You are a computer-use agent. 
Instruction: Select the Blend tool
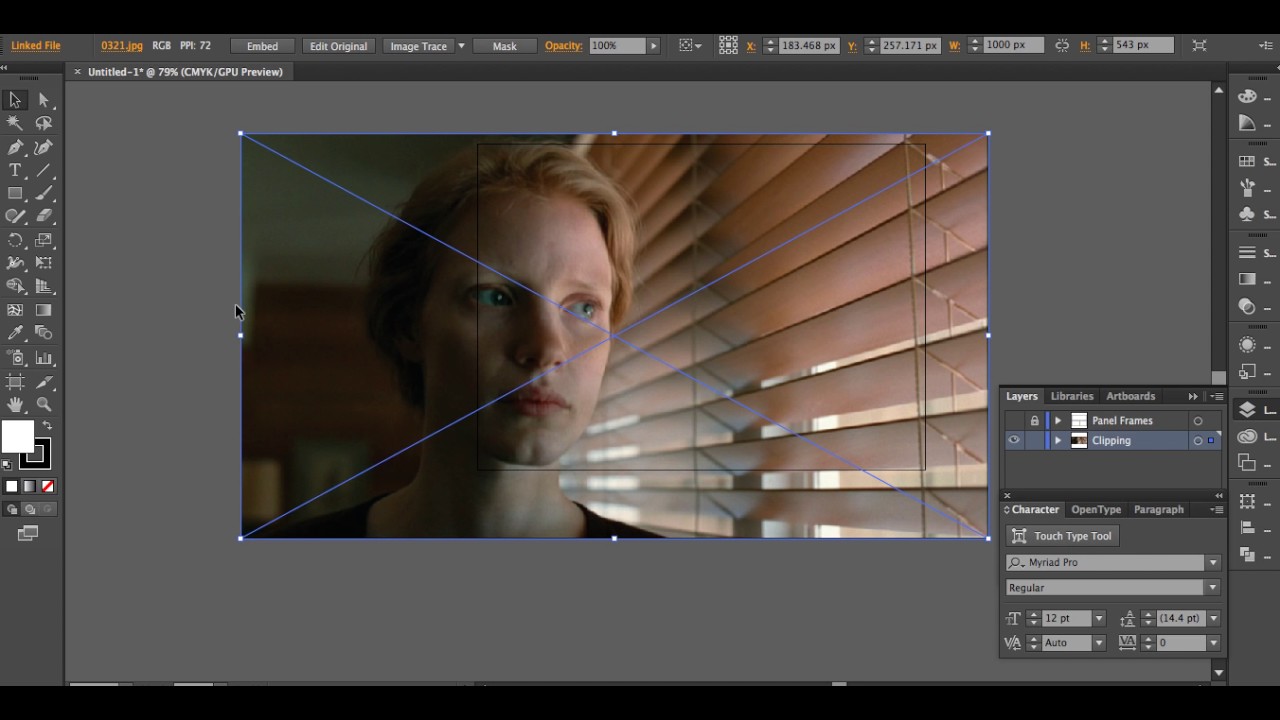point(44,333)
